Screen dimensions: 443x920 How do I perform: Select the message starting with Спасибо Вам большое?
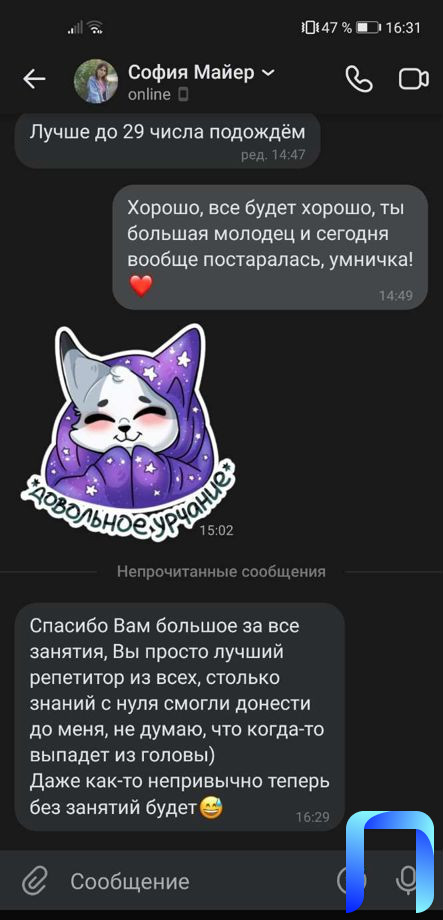click(180, 717)
